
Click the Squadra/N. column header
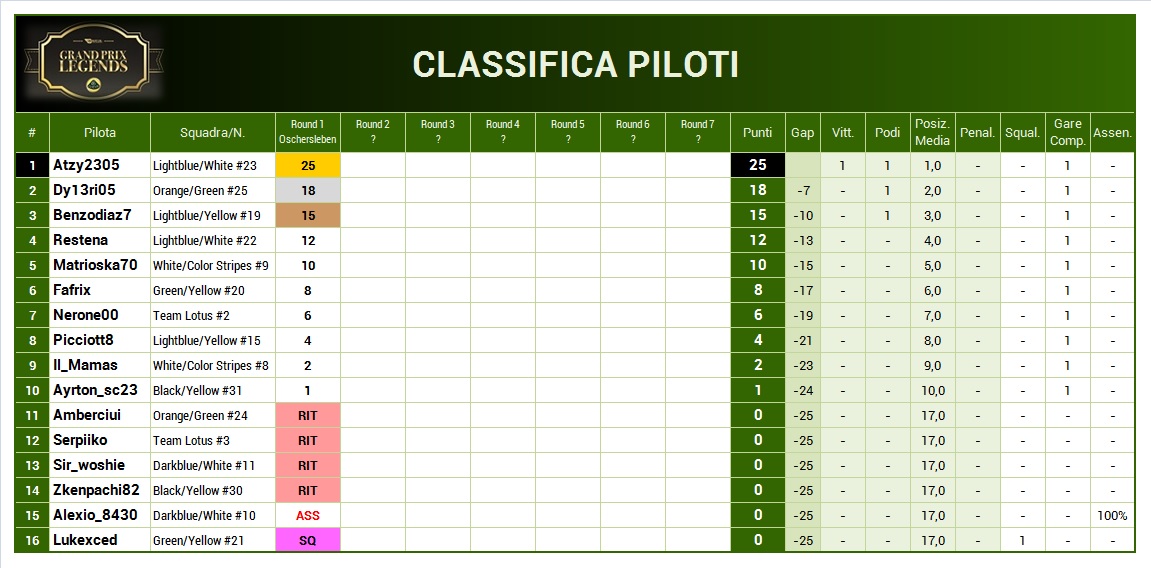[x=213, y=132]
